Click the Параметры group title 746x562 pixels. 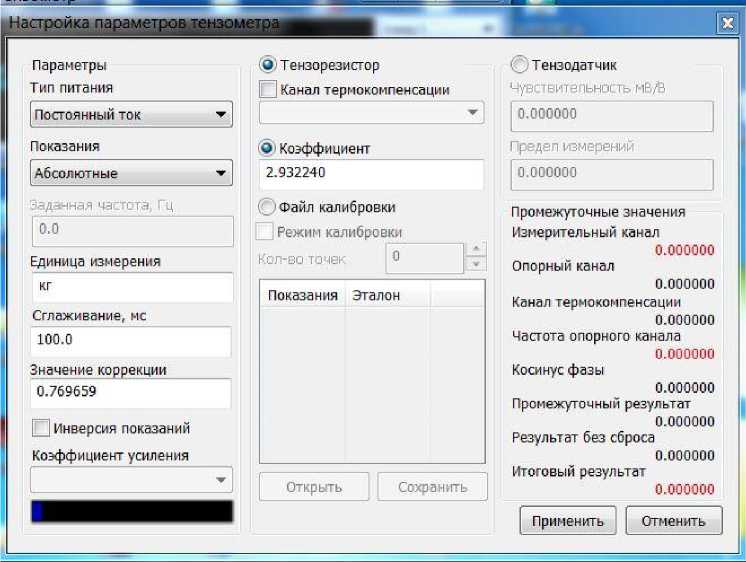pyautogui.click(x=69, y=65)
